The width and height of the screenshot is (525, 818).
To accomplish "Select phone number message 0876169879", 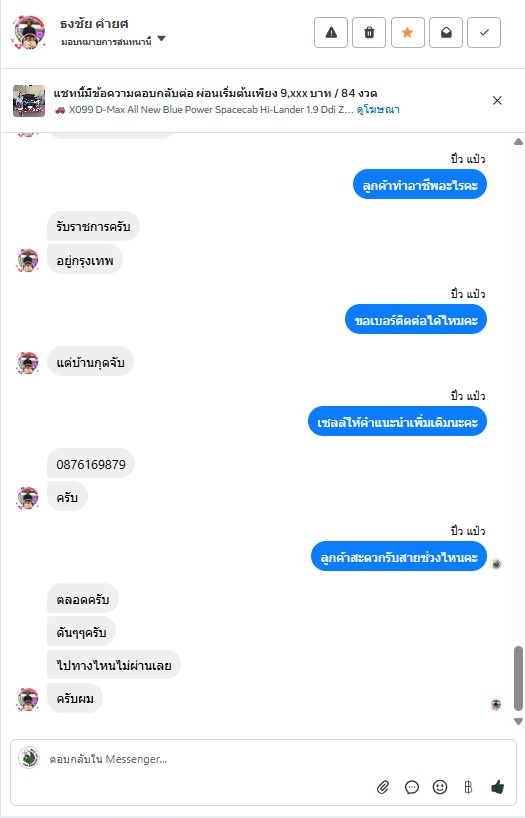I will 91,463.
